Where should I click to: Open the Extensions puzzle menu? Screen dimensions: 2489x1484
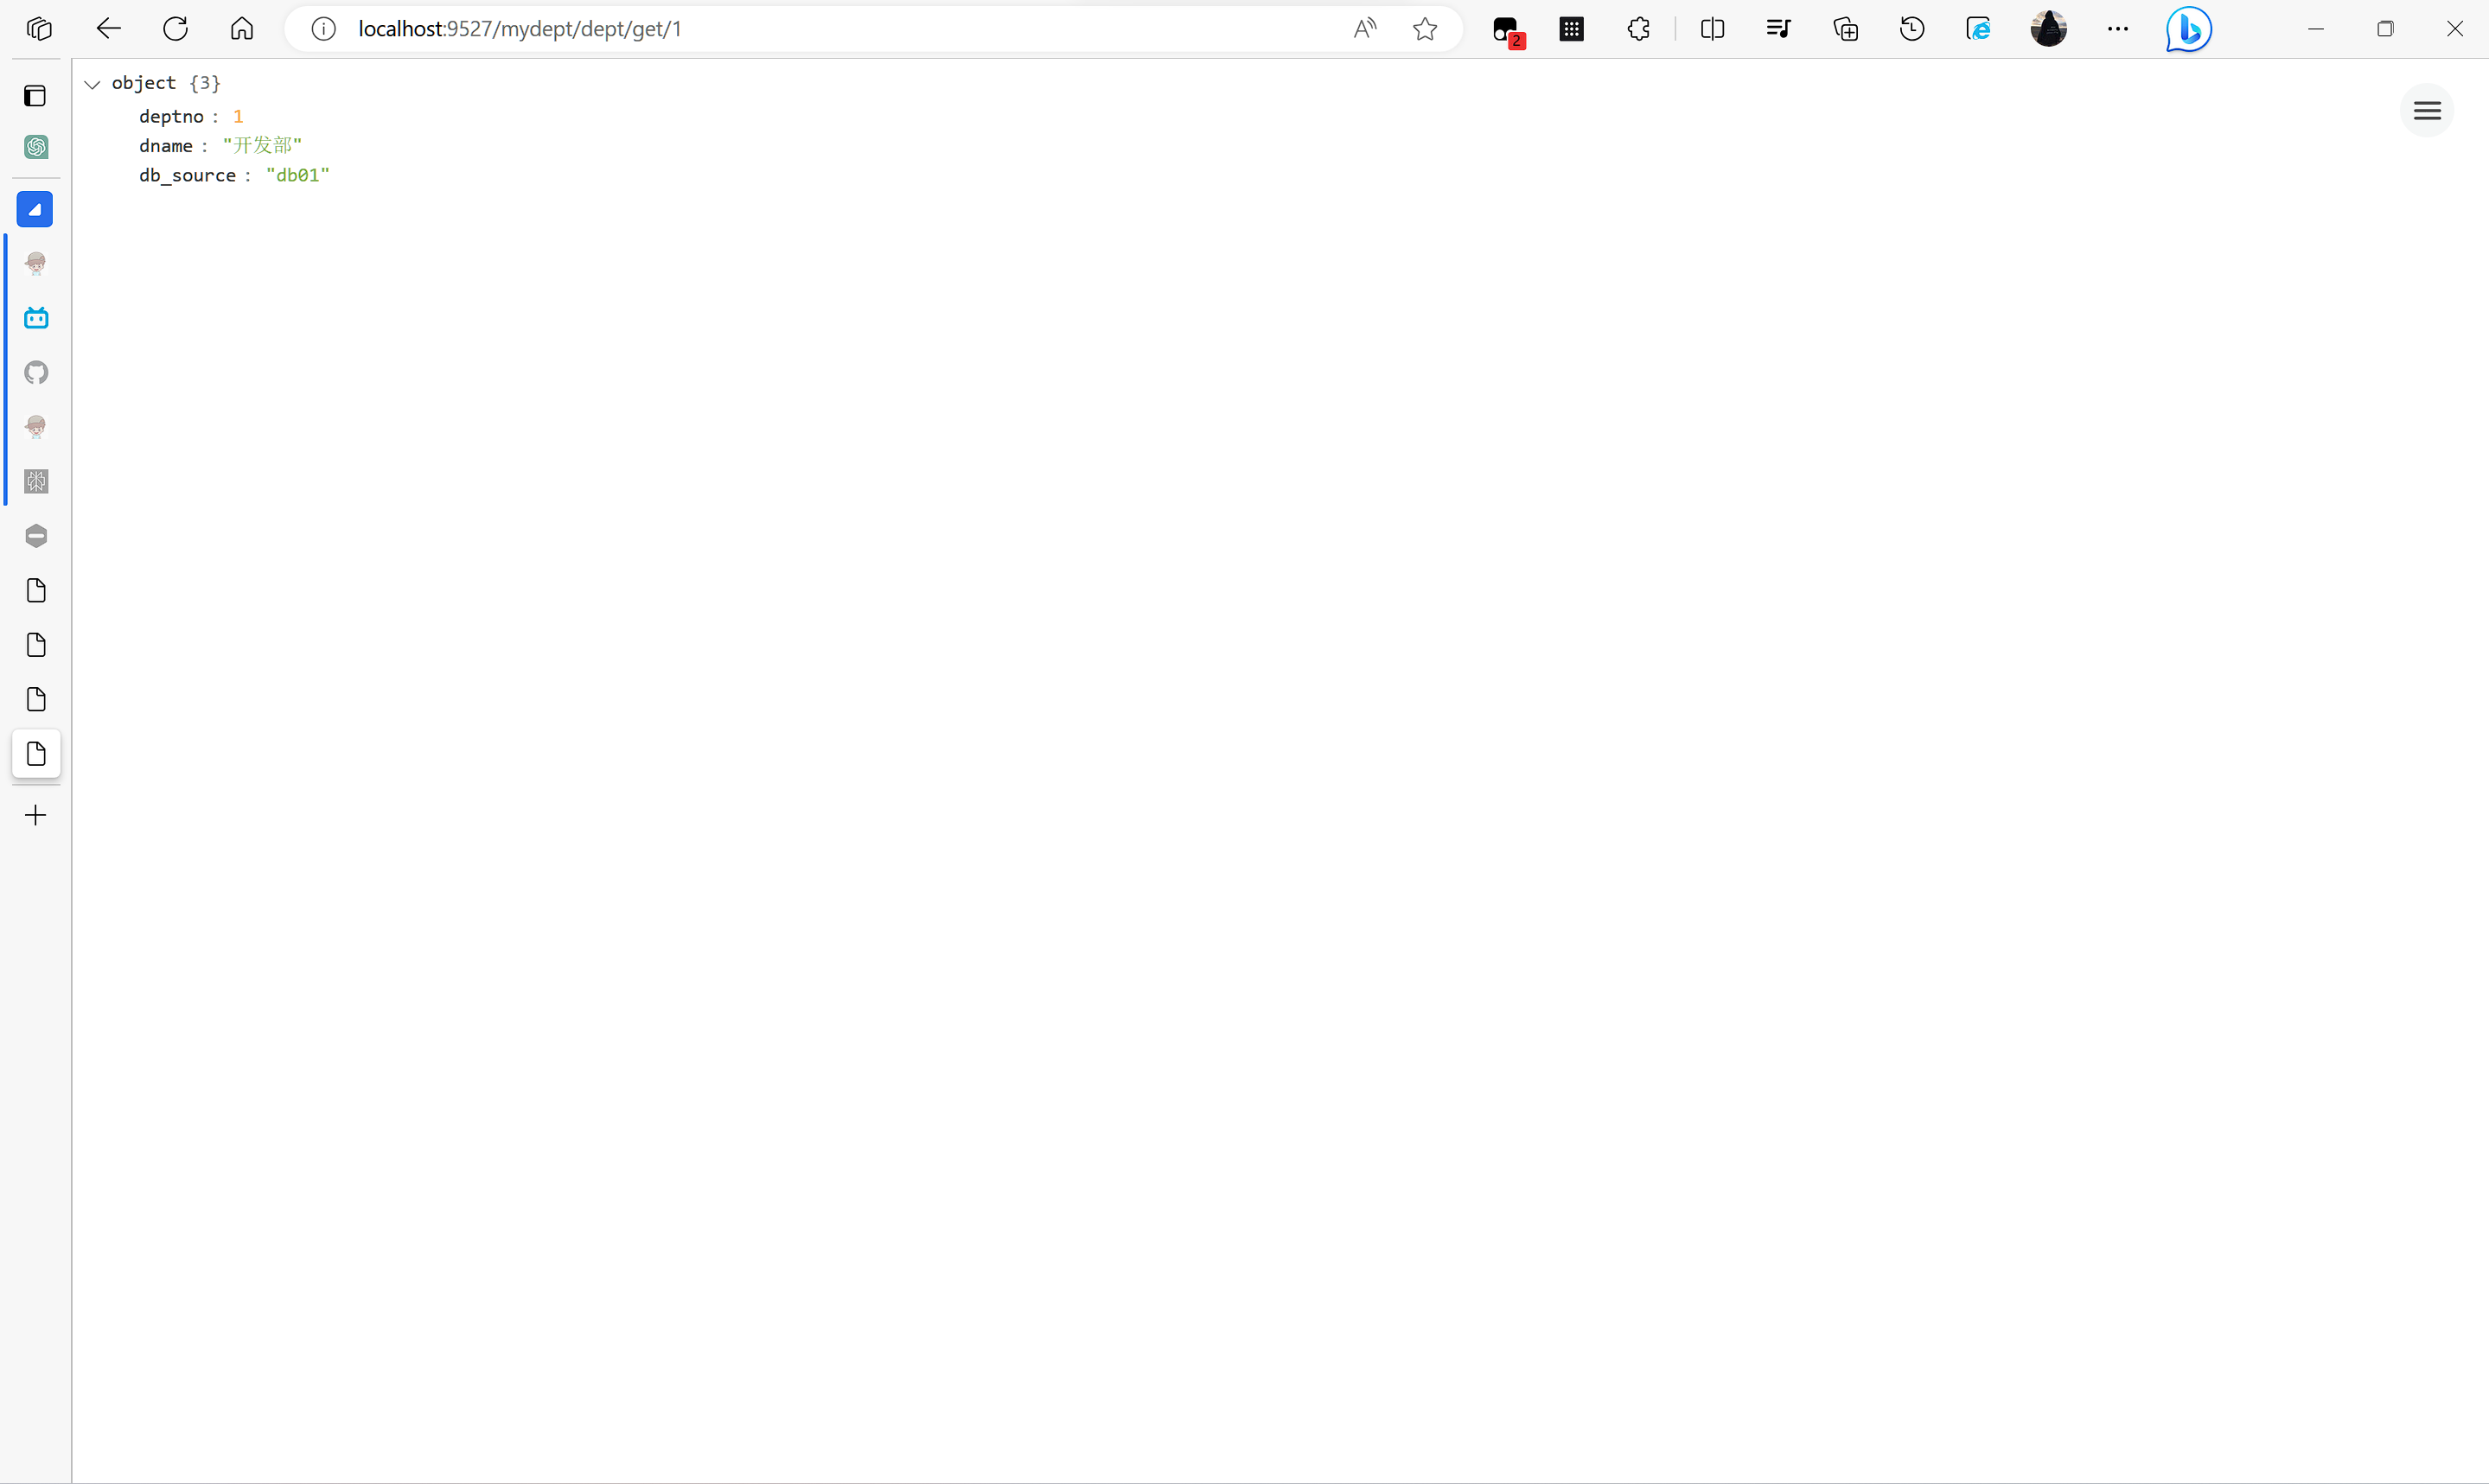(1638, 29)
